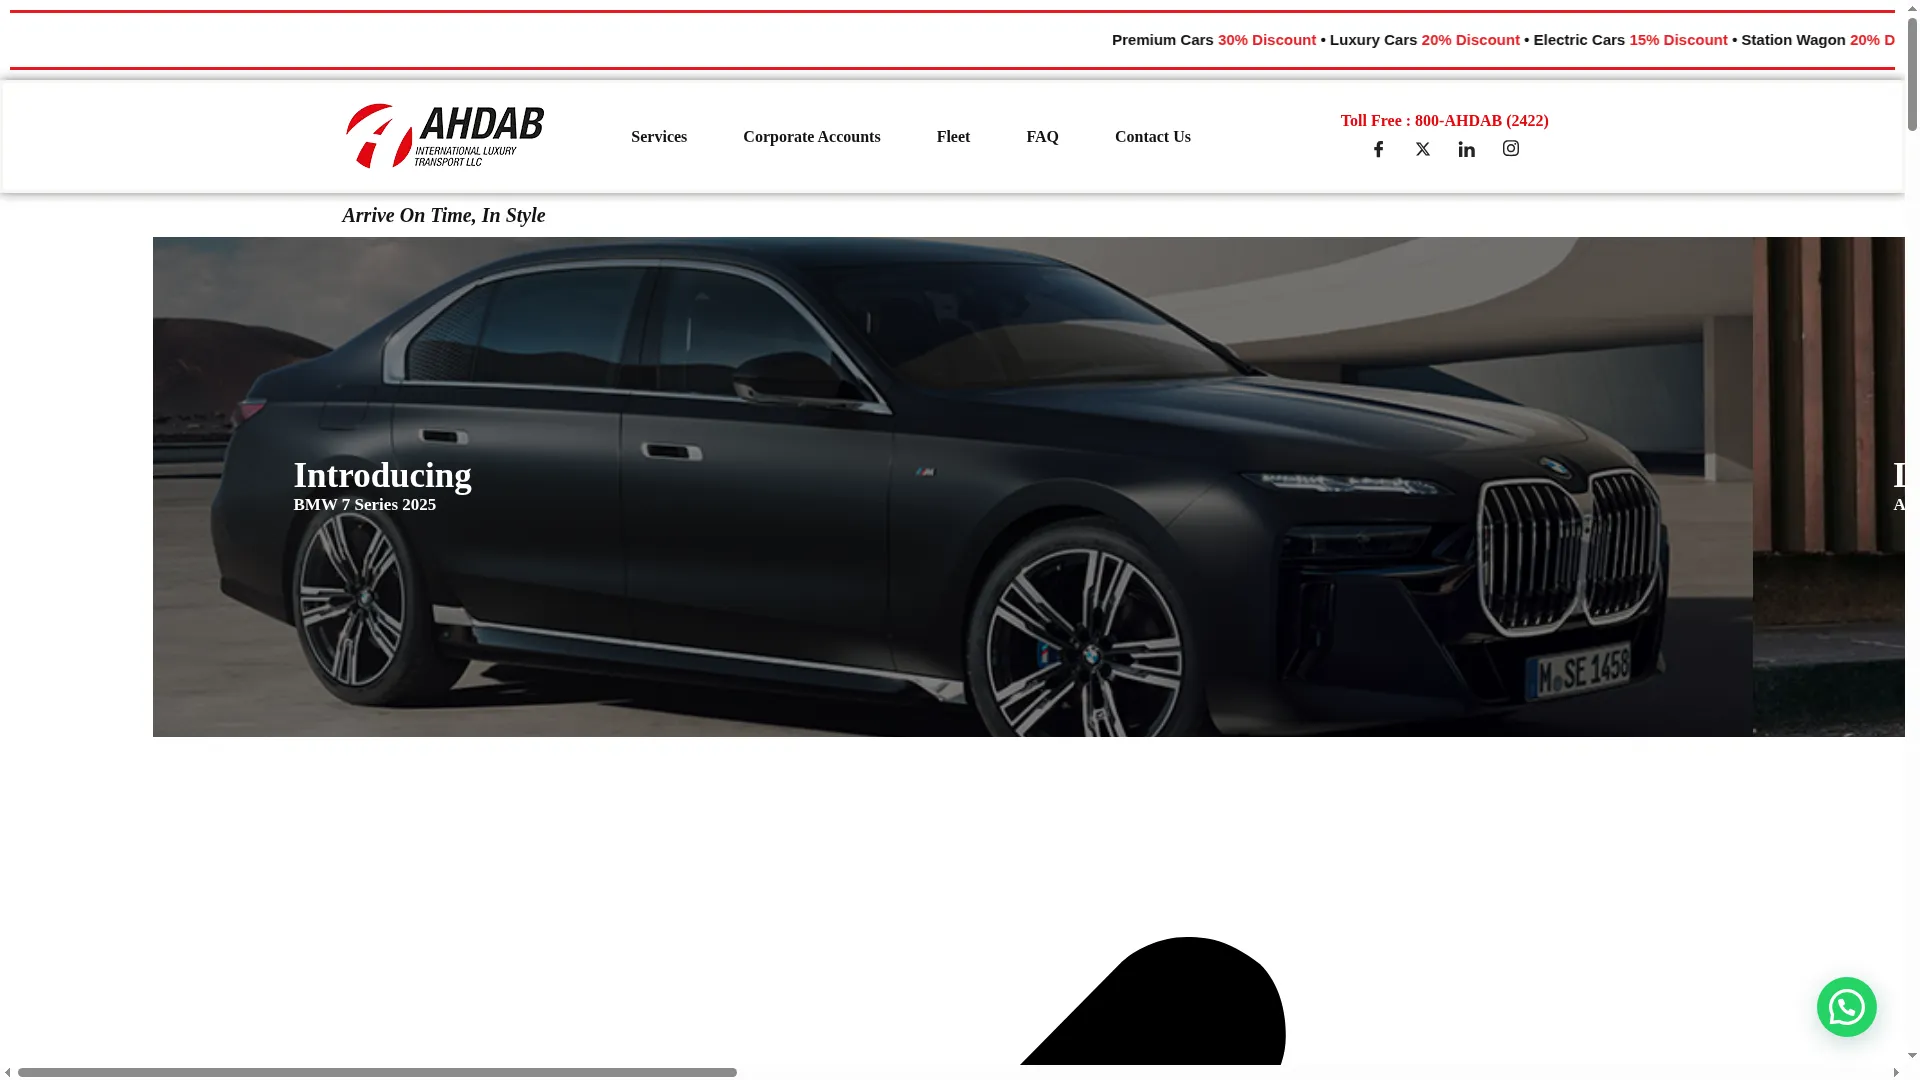Click the vertical scrollbar thumb

1912,75
